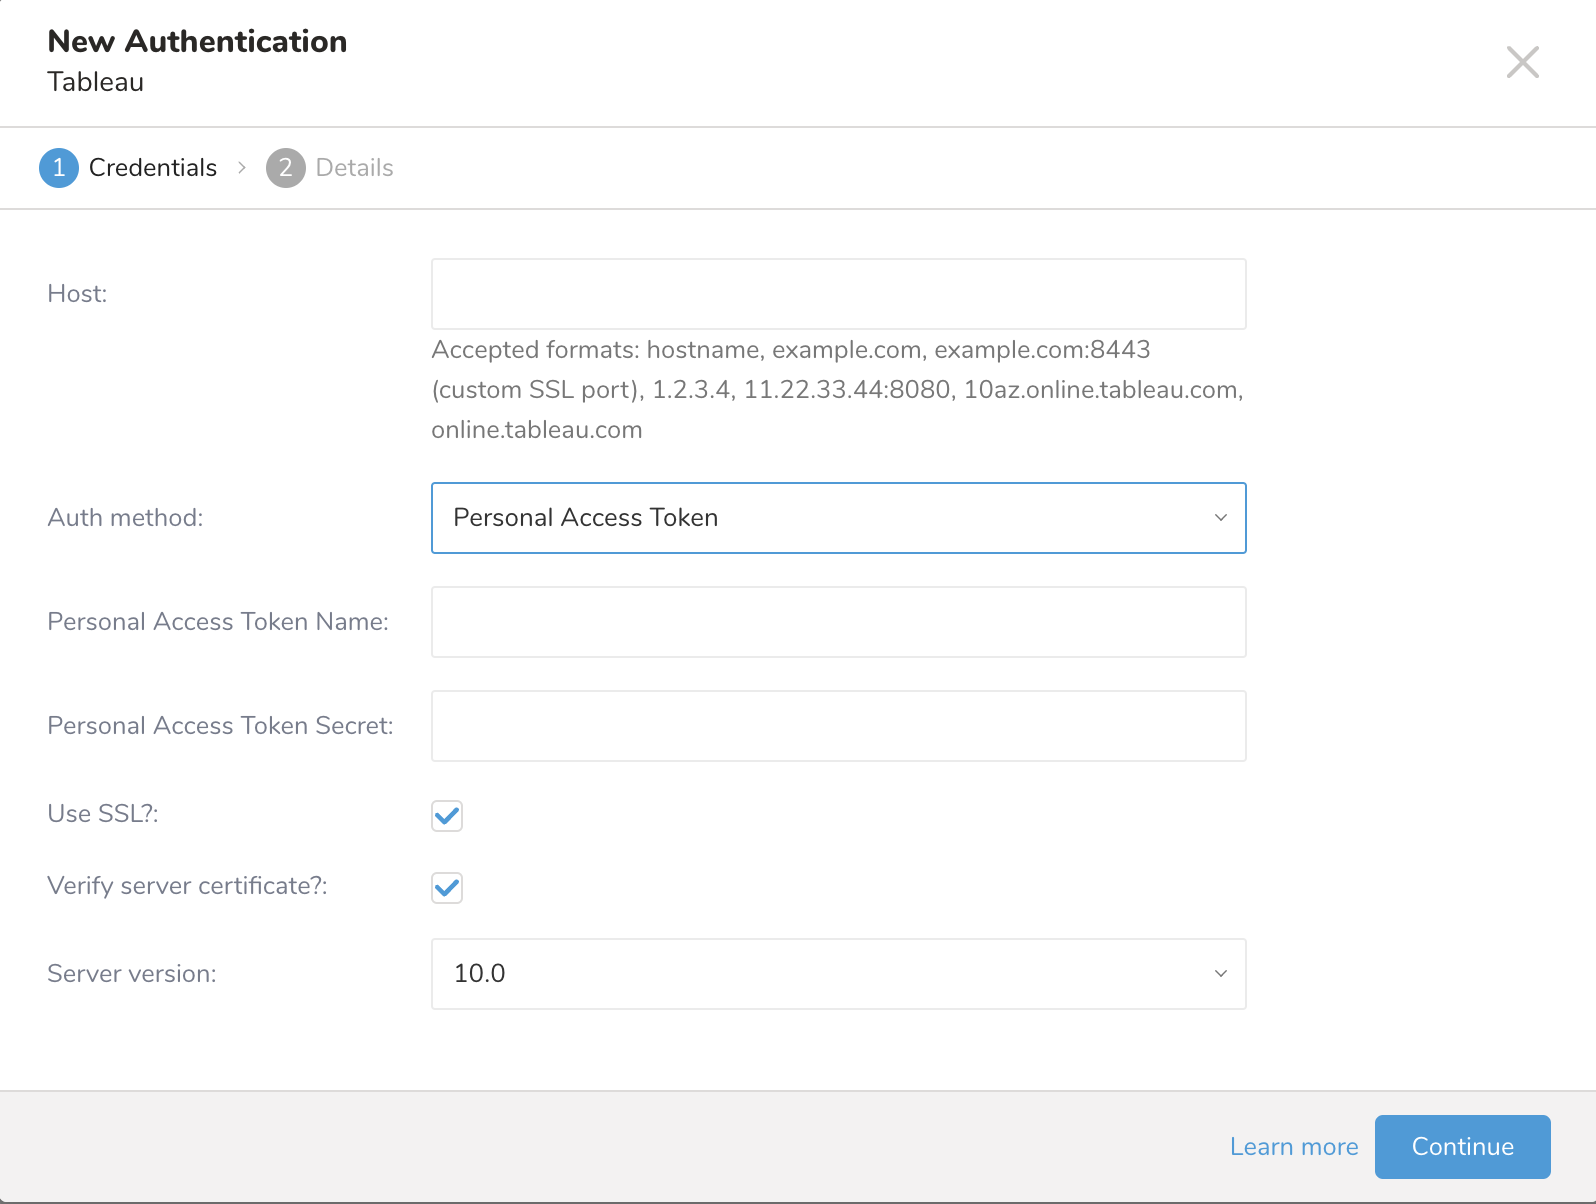The width and height of the screenshot is (1596, 1204).
Task: Focus the Personal Access Token Name field
Action: click(x=838, y=622)
